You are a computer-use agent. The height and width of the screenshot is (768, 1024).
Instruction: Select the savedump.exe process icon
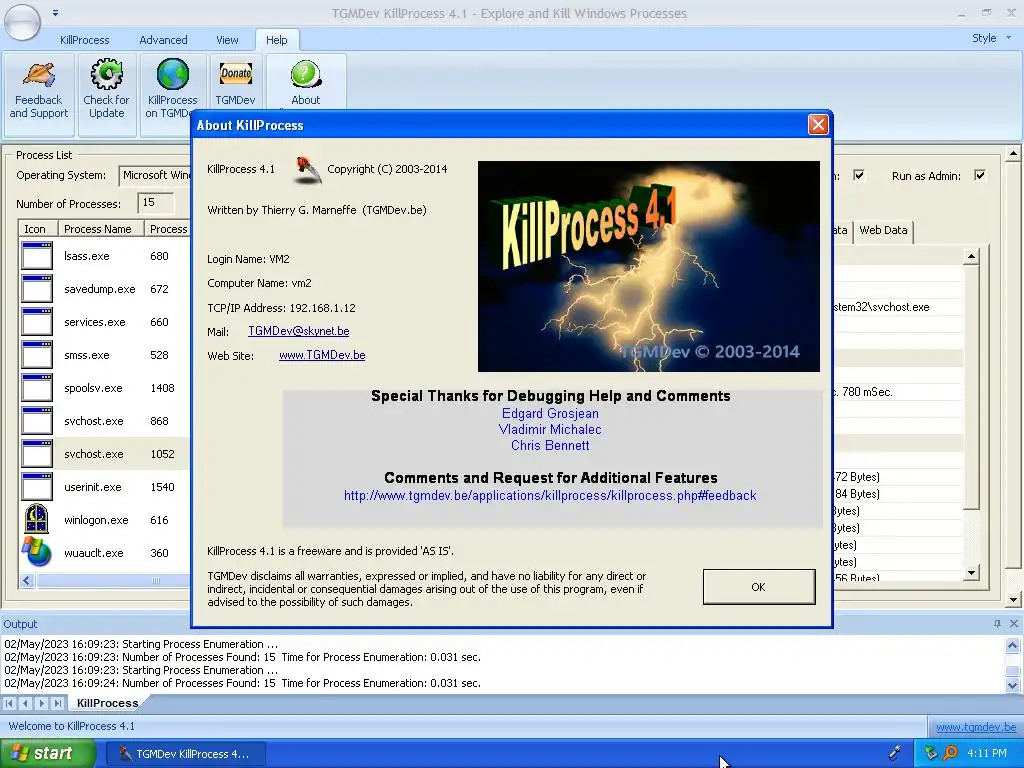(37, 289)
